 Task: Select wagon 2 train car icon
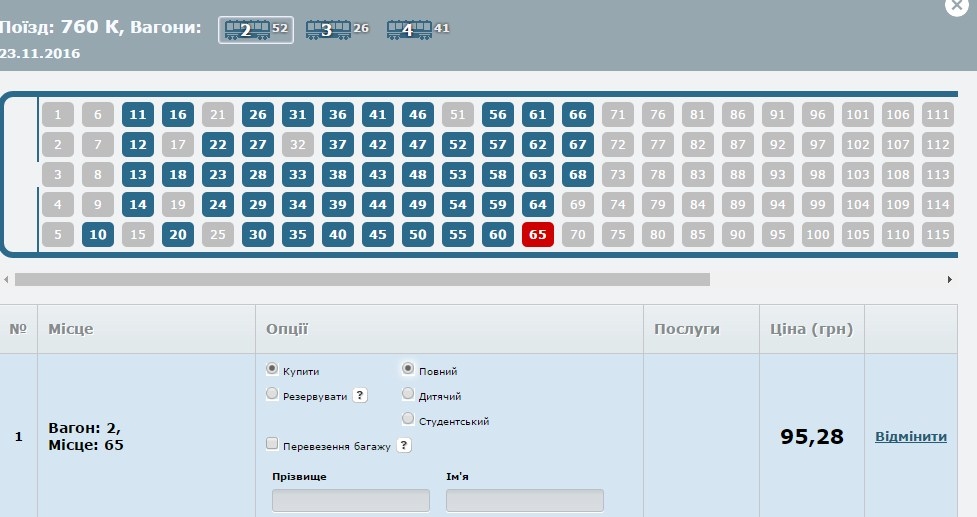click(246, 30)
